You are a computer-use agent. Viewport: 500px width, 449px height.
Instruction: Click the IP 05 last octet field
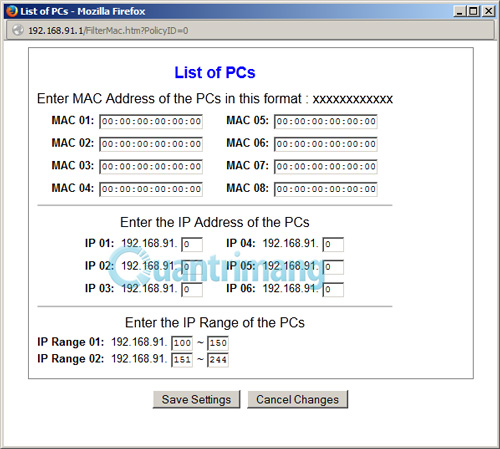pos(333,267)
